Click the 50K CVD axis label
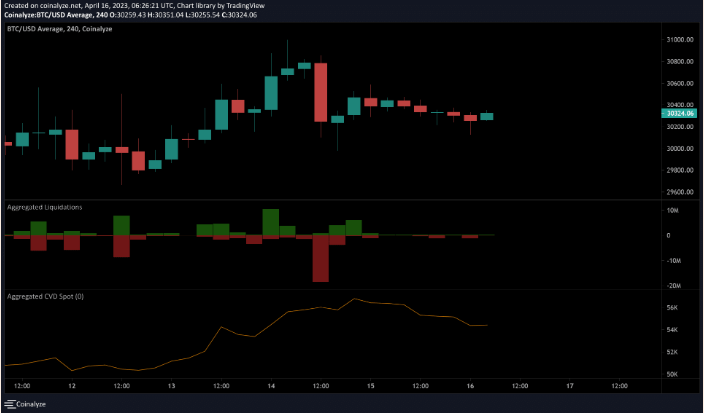The width and height of the screenshot is (704, 413). pyautogui.click(x=672, y=374)
